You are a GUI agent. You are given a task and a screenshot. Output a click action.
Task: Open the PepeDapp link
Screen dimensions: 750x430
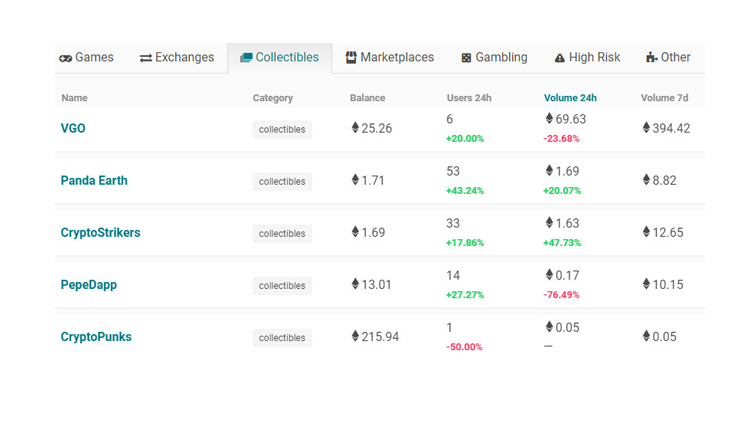click(x=88, y=285)
